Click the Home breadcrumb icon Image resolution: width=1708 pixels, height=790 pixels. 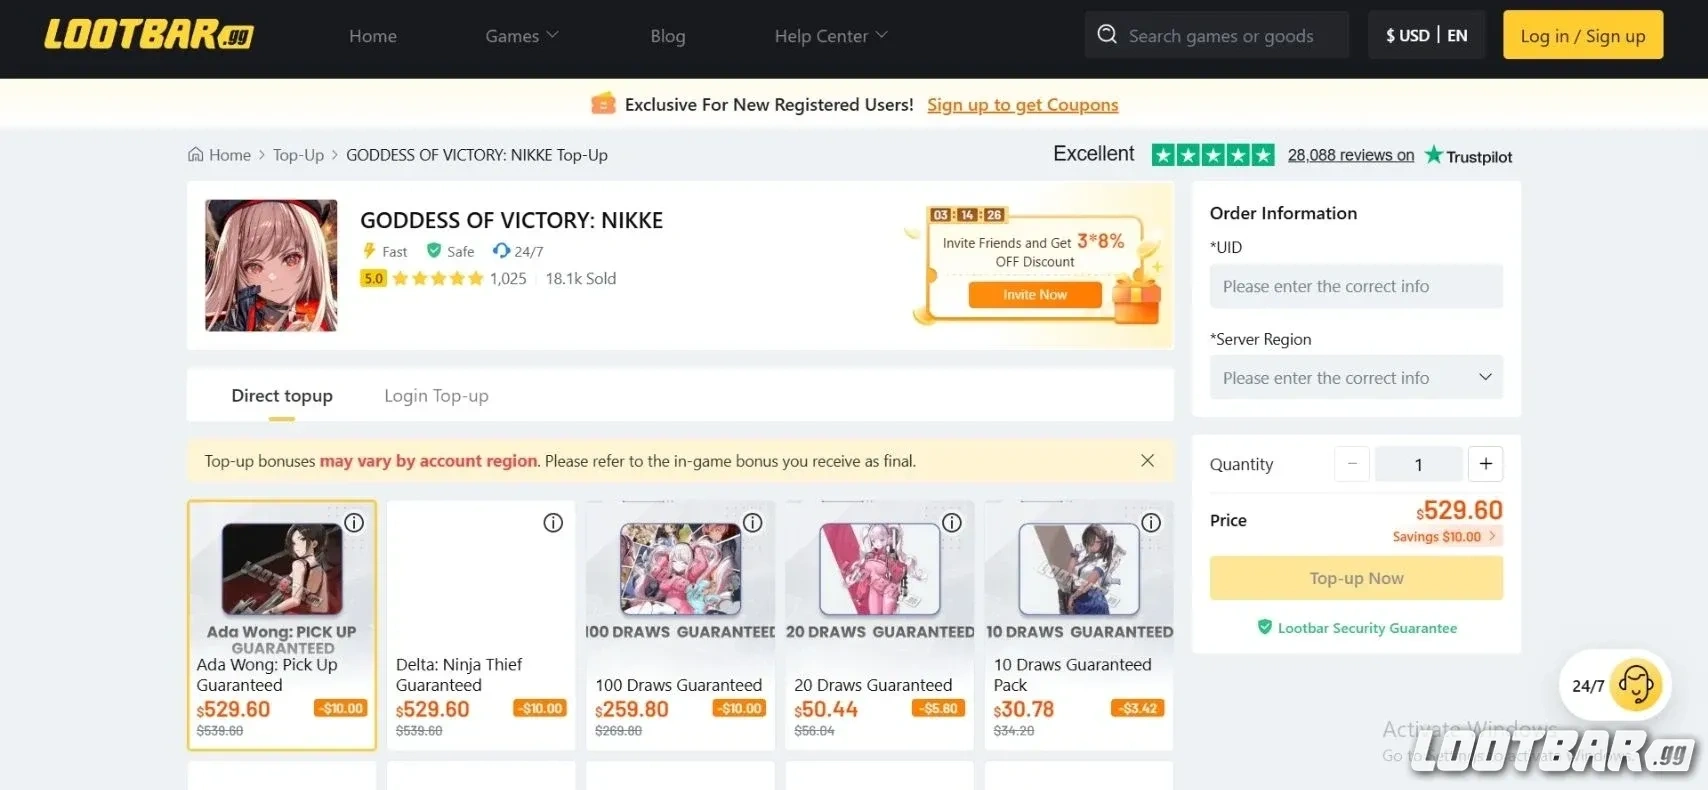(x=196, y=155)
